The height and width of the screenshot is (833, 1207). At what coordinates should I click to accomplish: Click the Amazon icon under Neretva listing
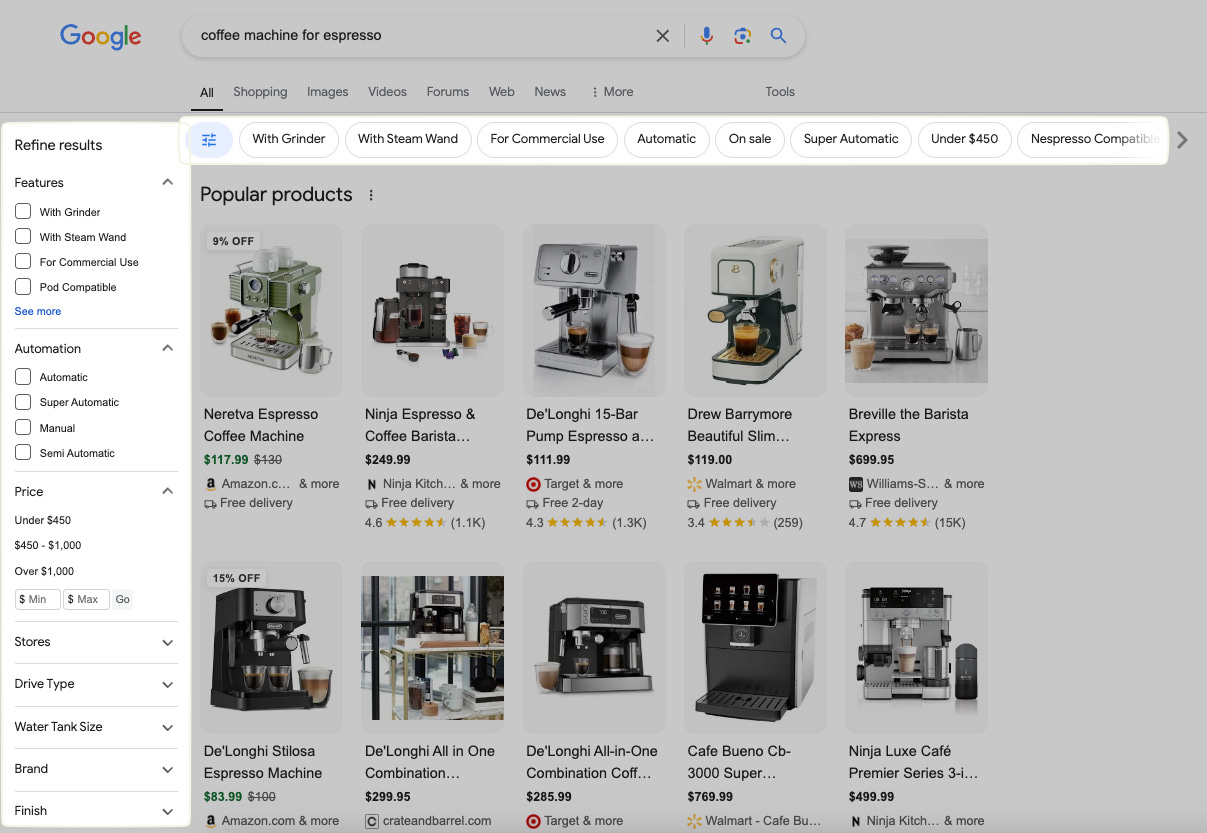point(210,484)
